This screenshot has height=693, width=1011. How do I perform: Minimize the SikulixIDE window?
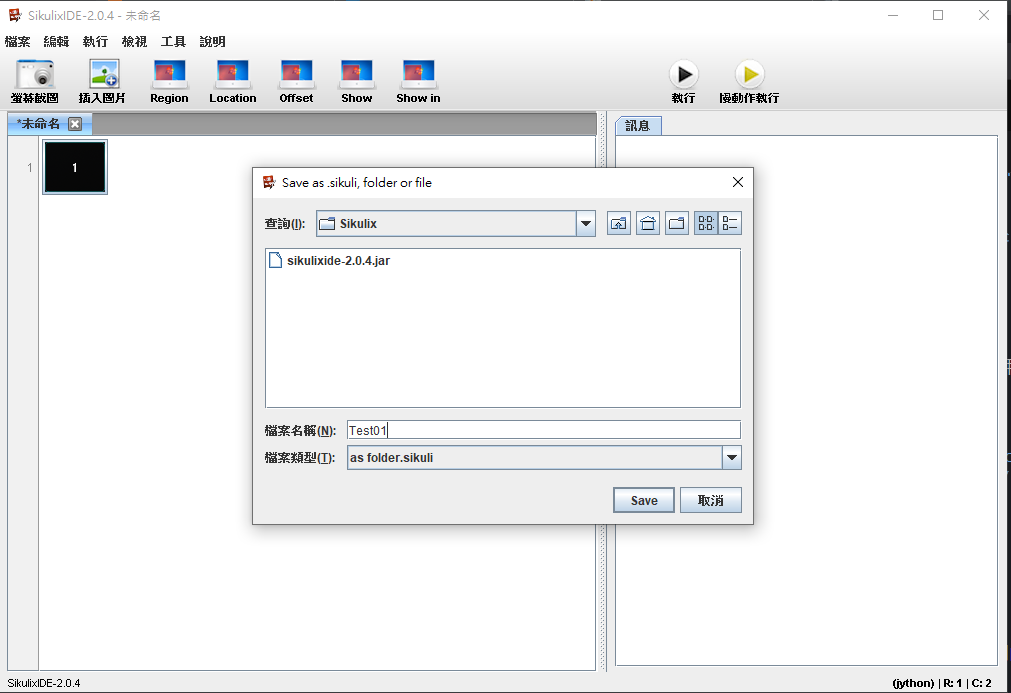(x=893, y=15)
